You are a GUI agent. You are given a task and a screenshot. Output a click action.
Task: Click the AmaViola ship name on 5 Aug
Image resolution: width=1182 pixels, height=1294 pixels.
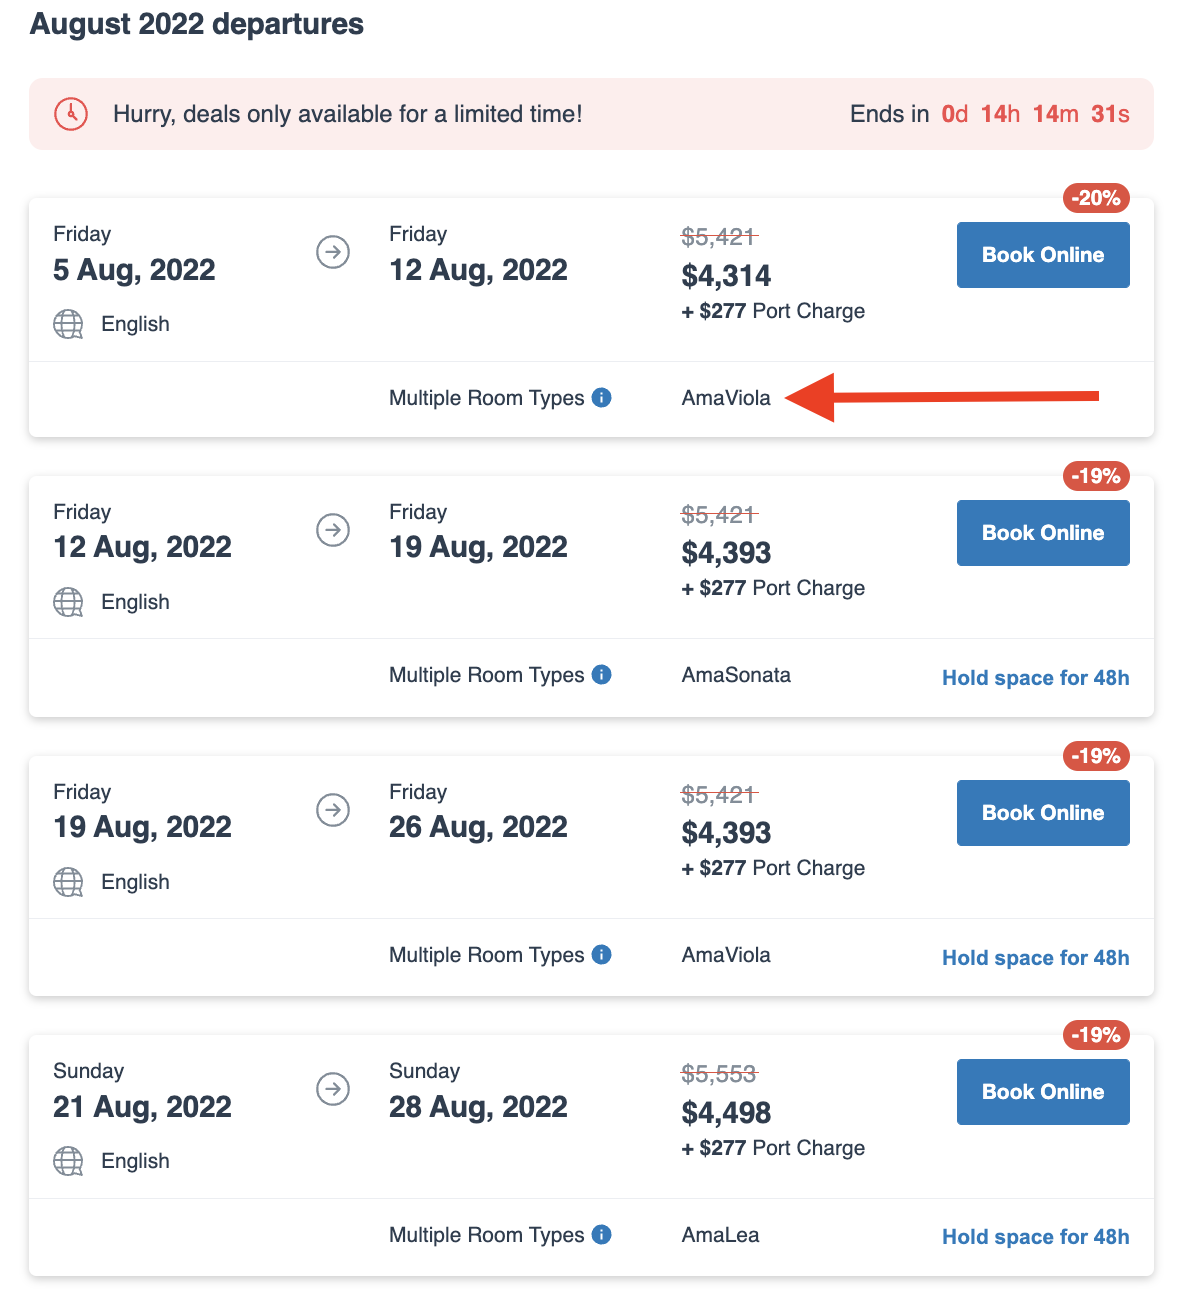(x=726, y=398)
